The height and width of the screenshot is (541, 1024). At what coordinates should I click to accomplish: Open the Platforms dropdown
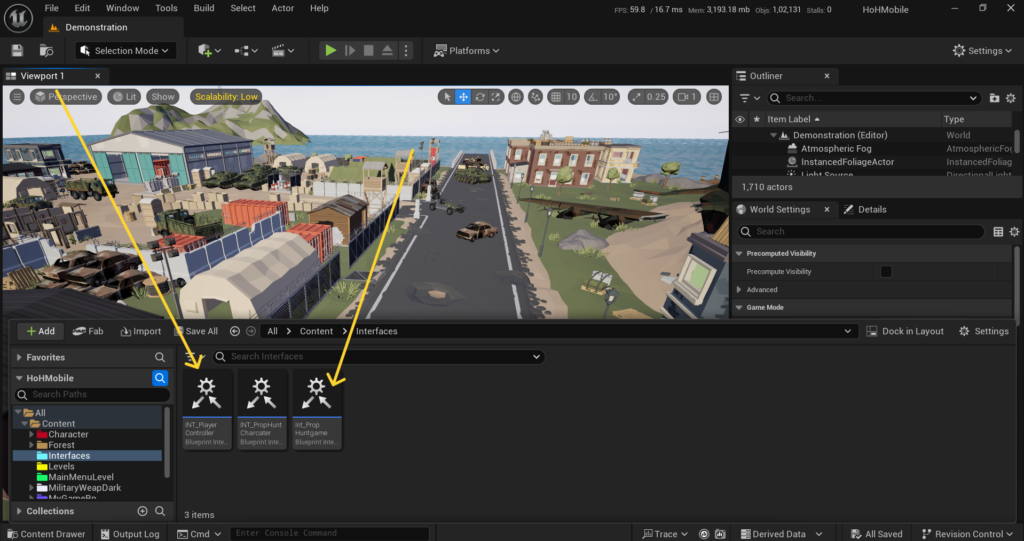coord(466,50)
